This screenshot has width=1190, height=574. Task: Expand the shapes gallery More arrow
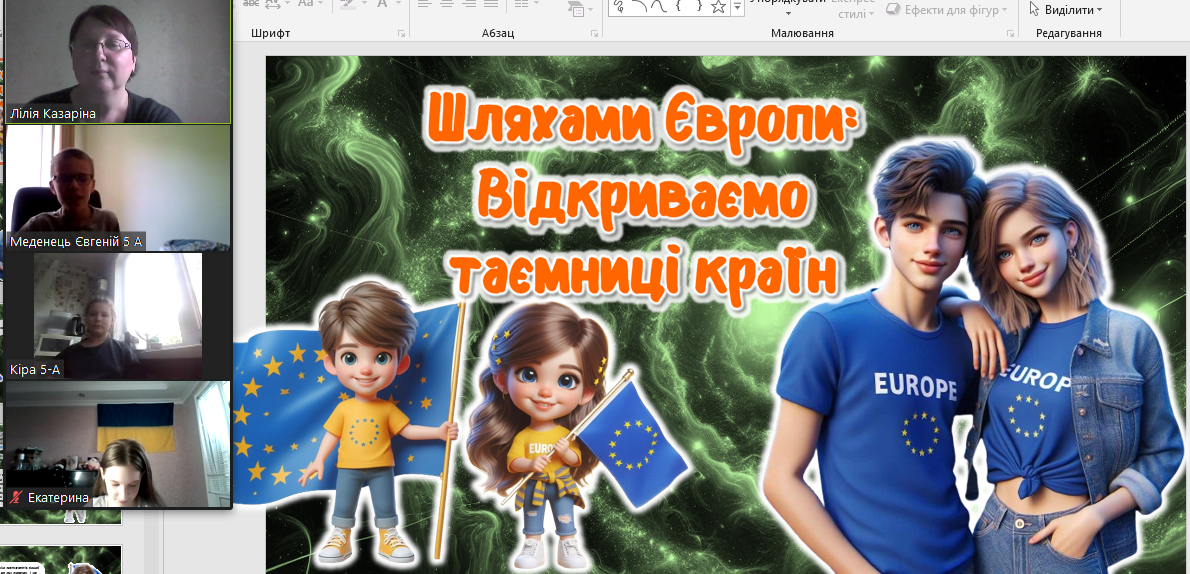click(738, 7)
